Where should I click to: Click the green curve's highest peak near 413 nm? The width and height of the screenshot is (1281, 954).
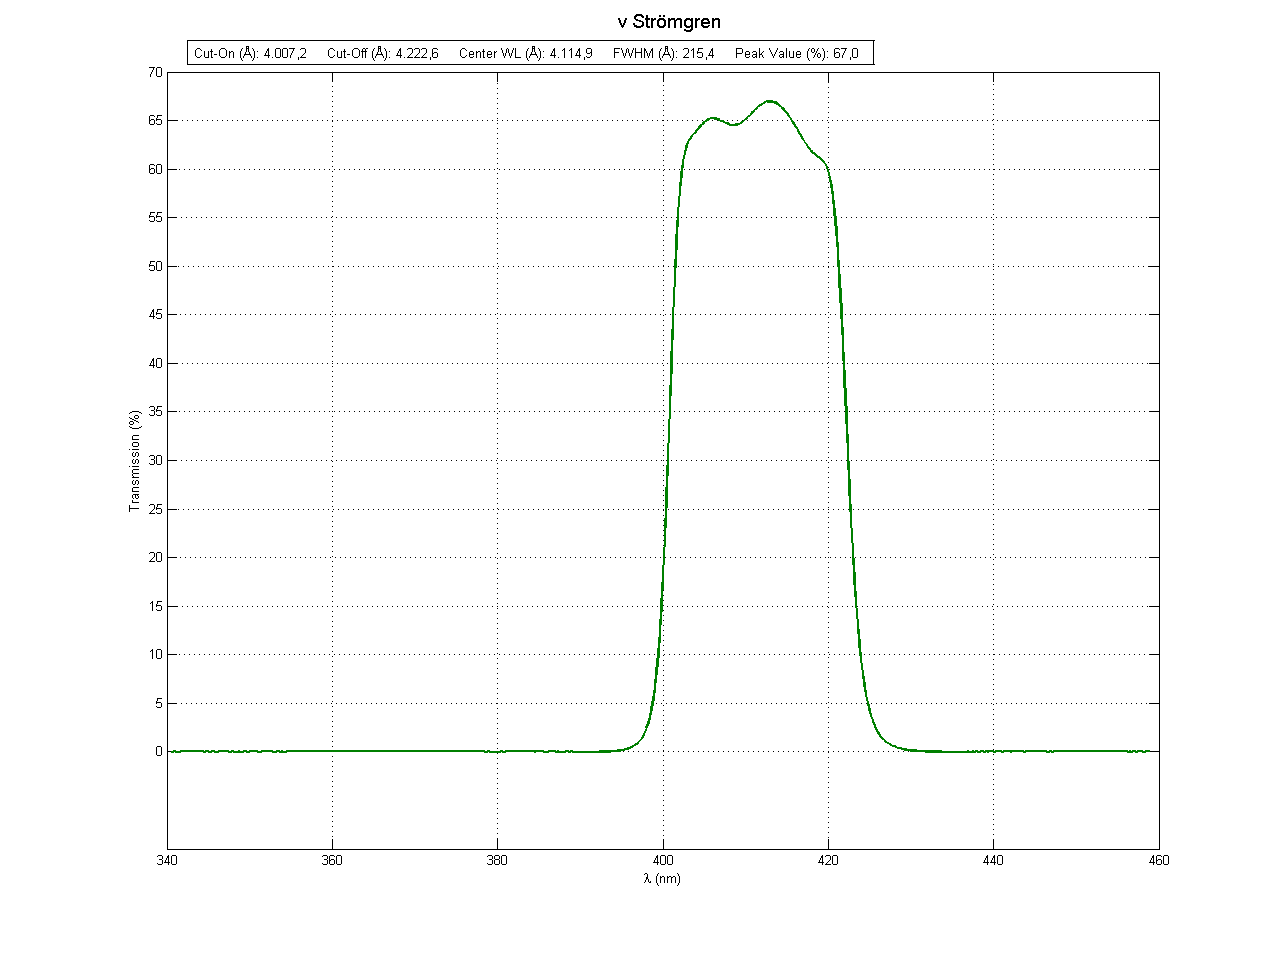click(770, 101)
